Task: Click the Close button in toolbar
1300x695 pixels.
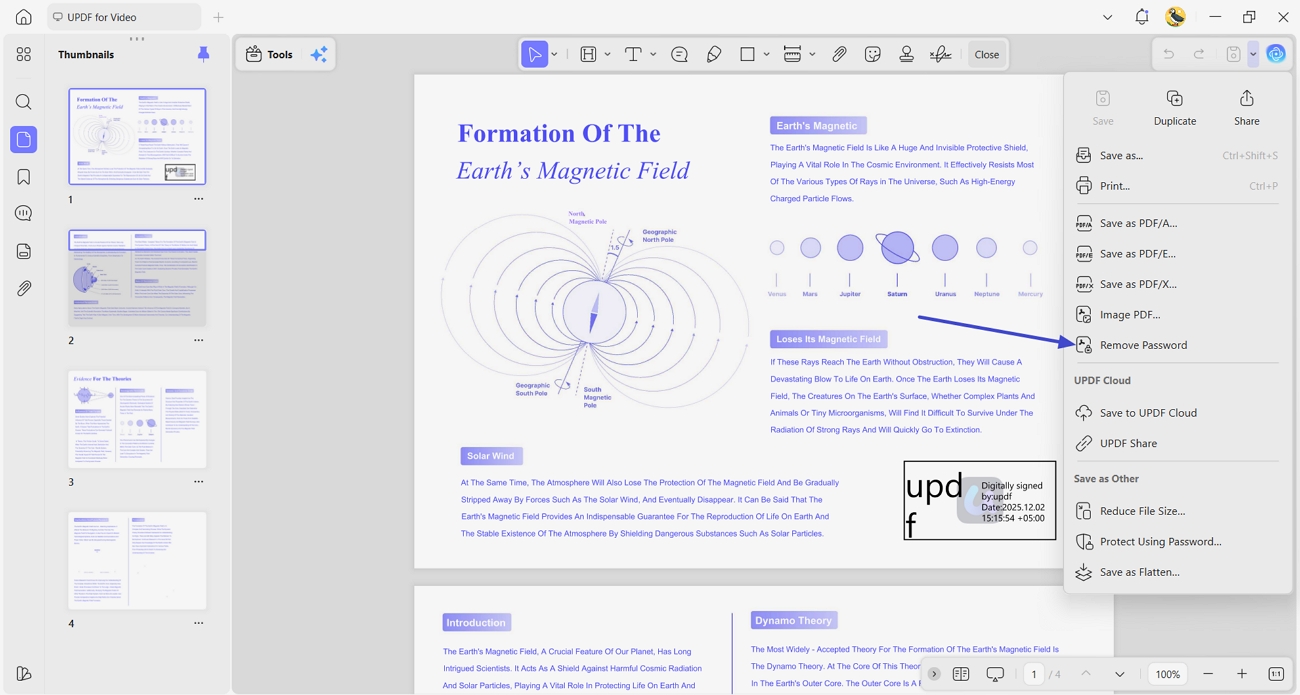Action: 987,54
